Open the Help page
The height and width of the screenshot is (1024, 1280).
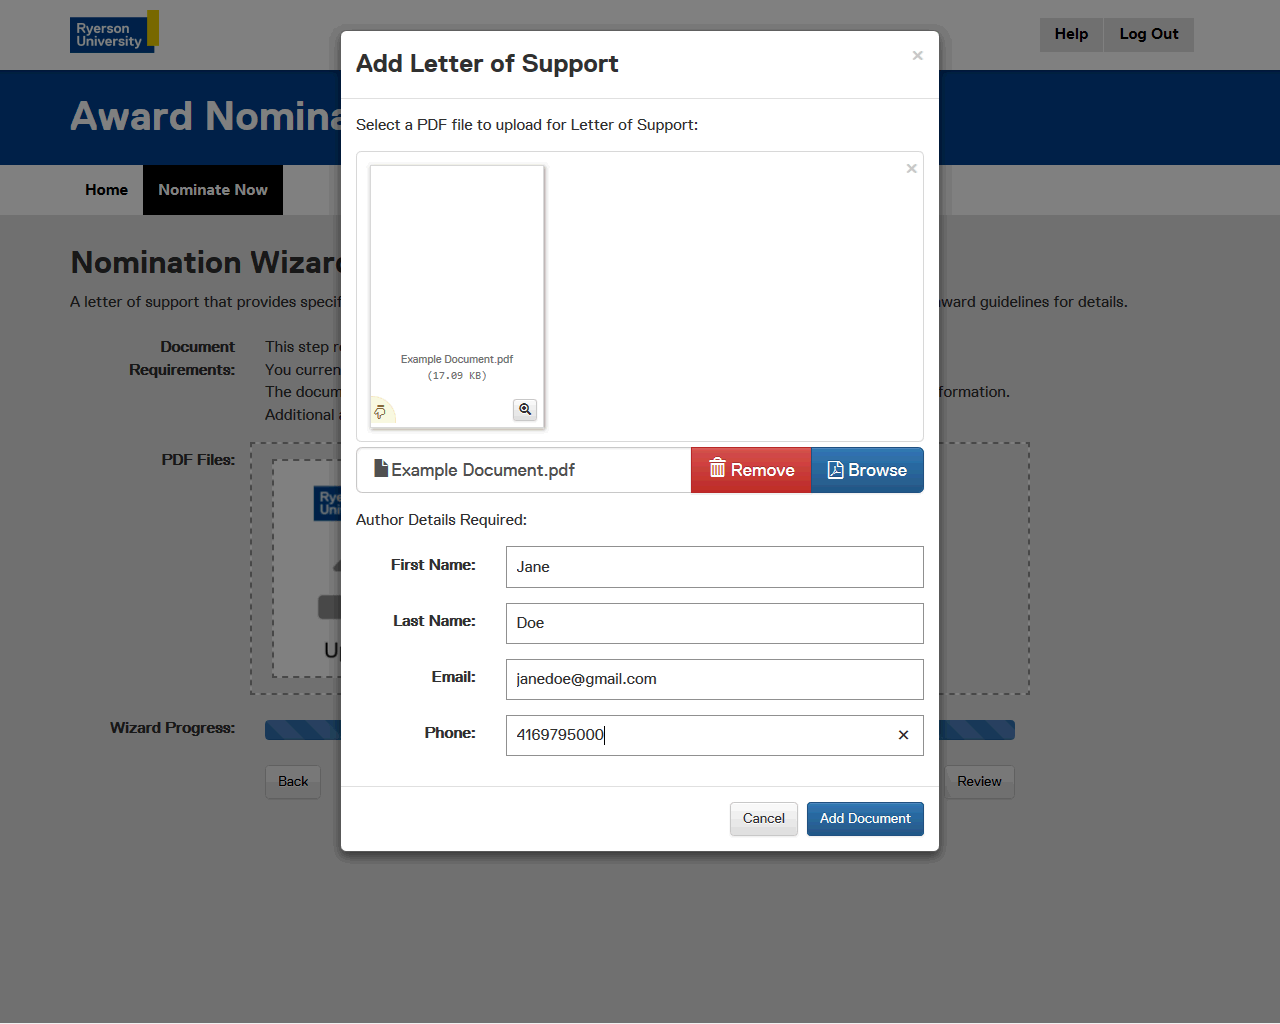pyautogui.click(x=1071, y=34)
